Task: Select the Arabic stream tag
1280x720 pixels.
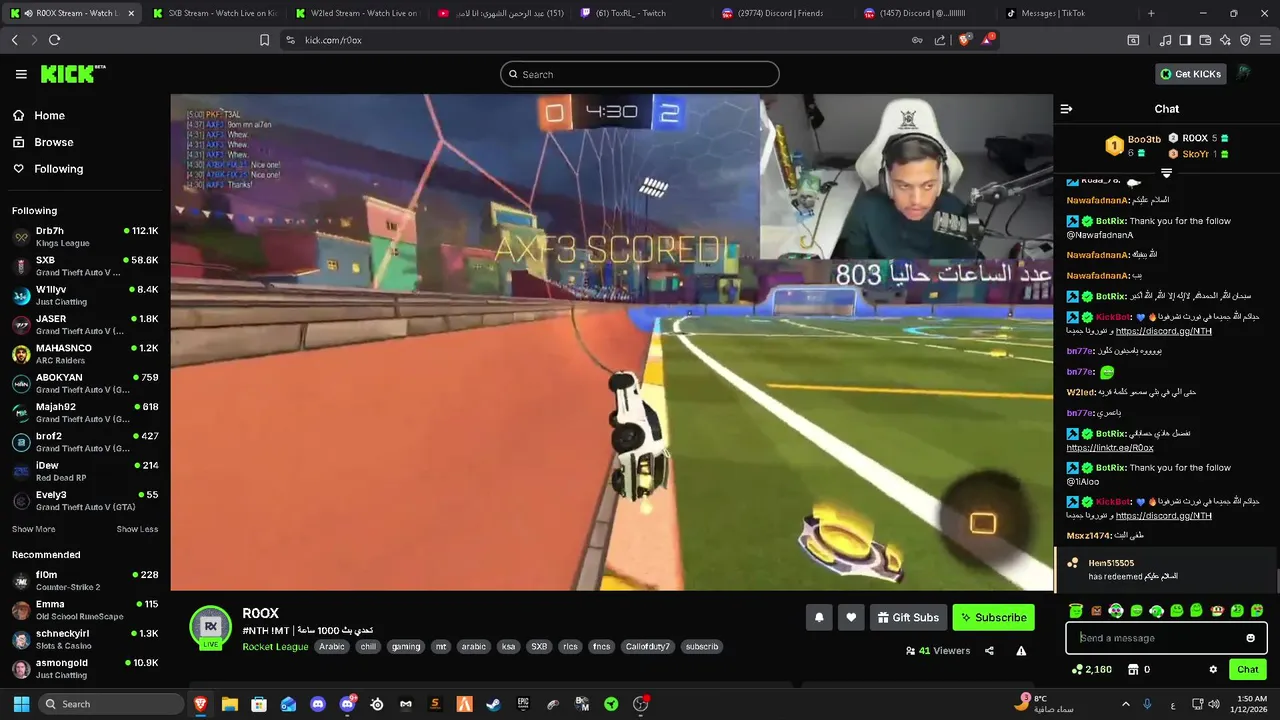Action: pyautogui.click(x=332, y=647)
